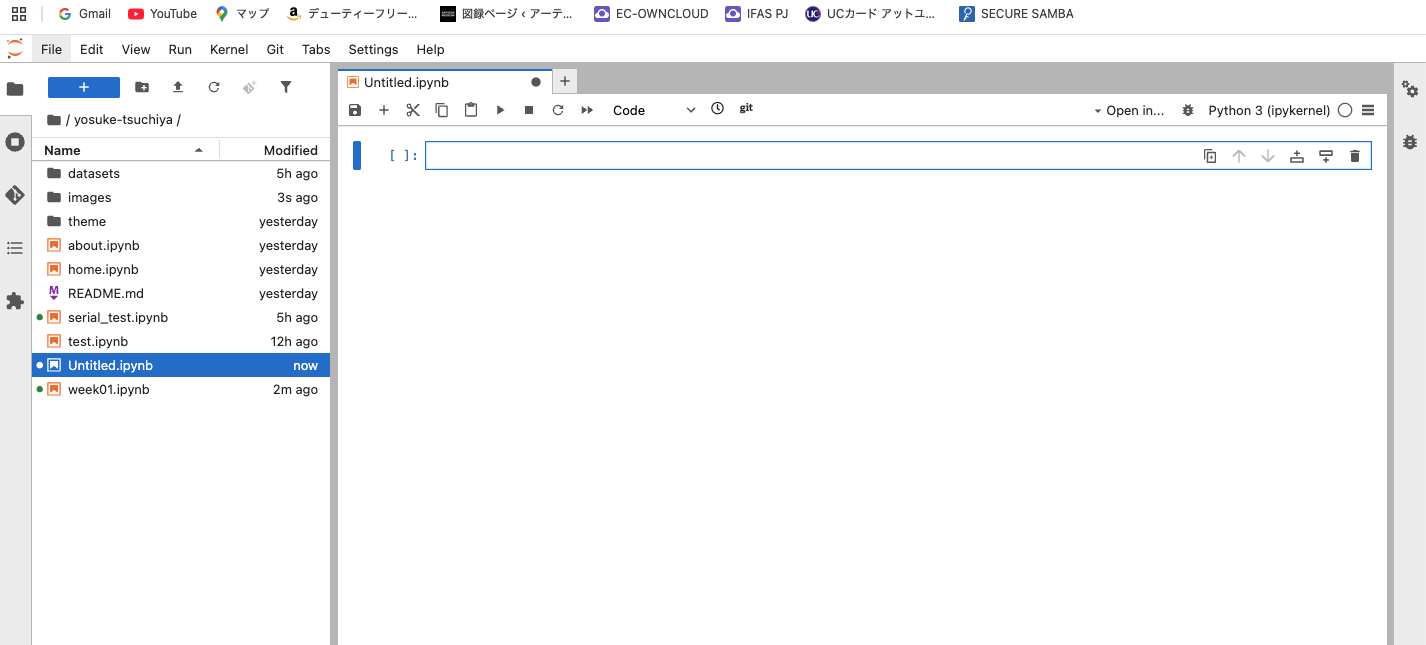Viewport: 1426px width, 645px height.
Task: Save the notebook with the floppy disk icon
Action: 355,110
